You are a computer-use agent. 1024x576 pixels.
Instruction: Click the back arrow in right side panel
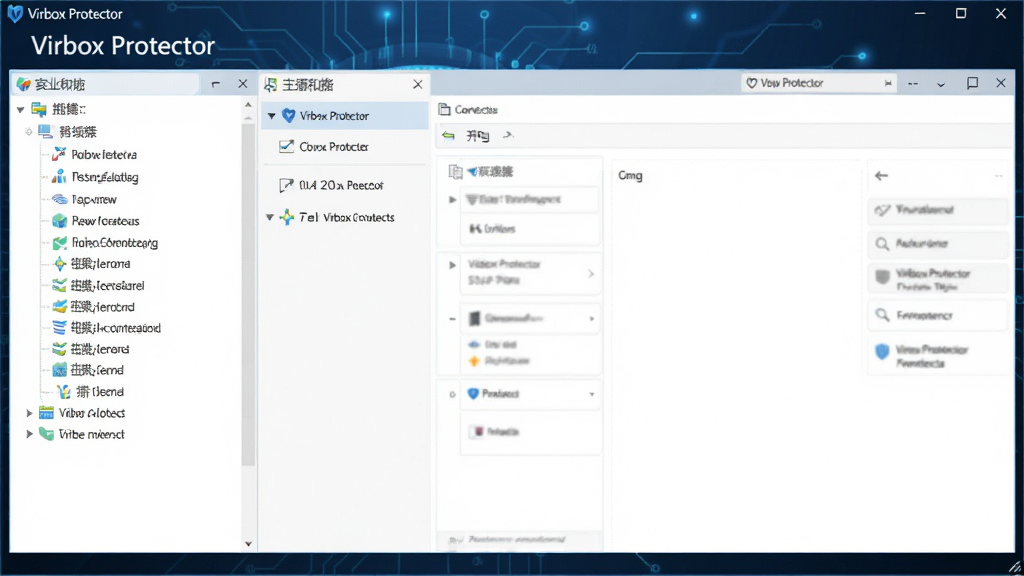[881, 175]
